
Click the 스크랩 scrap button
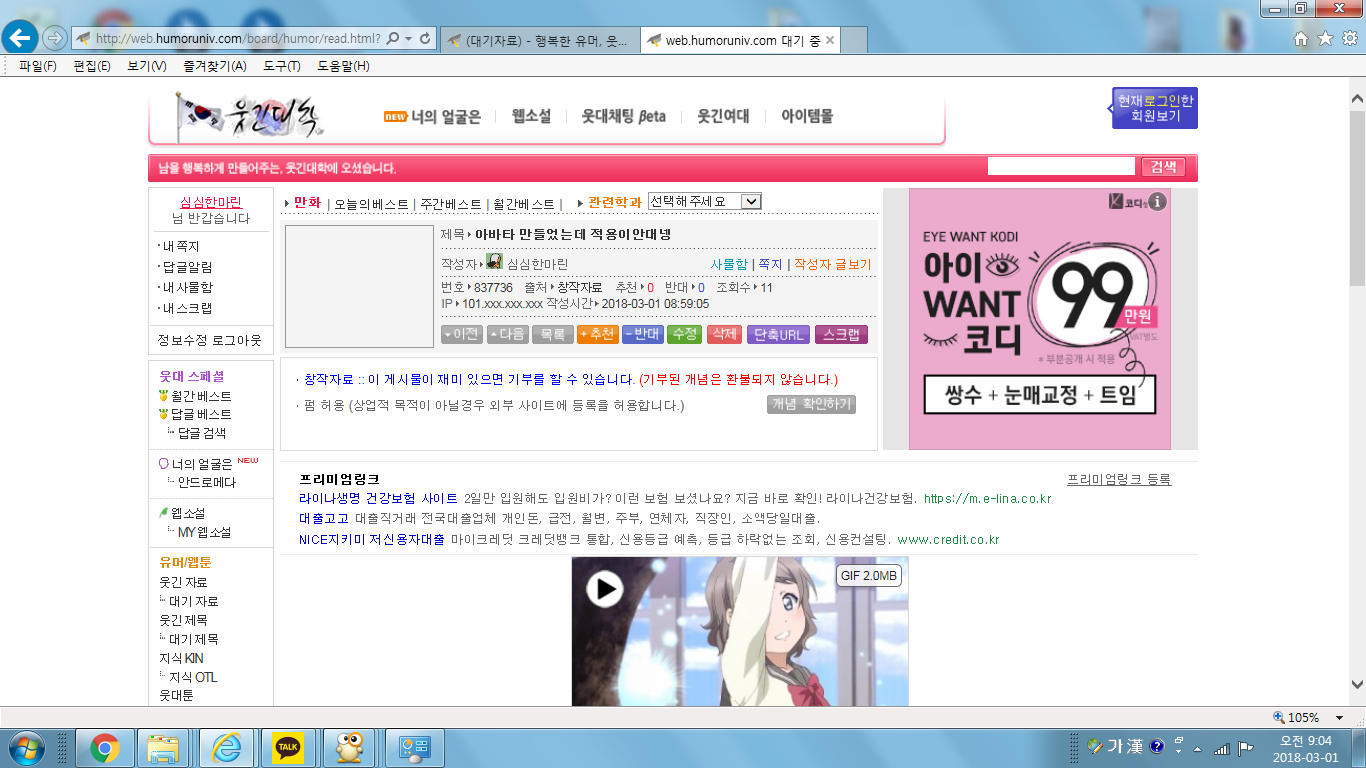pos(841,334)
